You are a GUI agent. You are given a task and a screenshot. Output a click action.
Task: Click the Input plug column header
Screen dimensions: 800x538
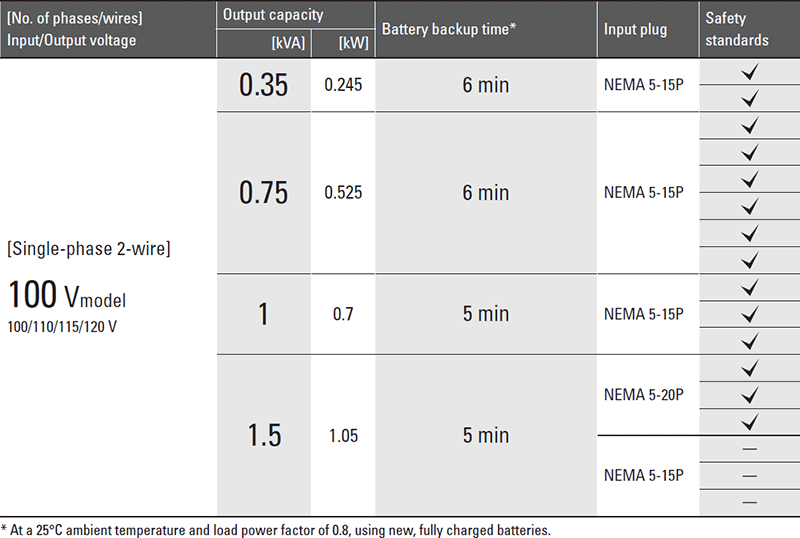pyautogui.click(x=635, y=29)
